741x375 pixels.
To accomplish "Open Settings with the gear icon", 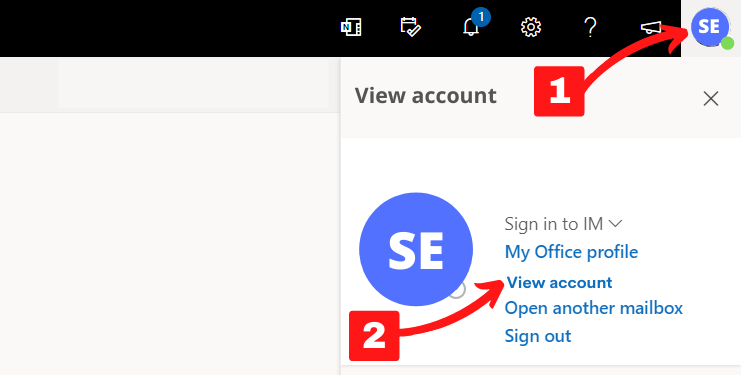I will (x=531, y=27).
